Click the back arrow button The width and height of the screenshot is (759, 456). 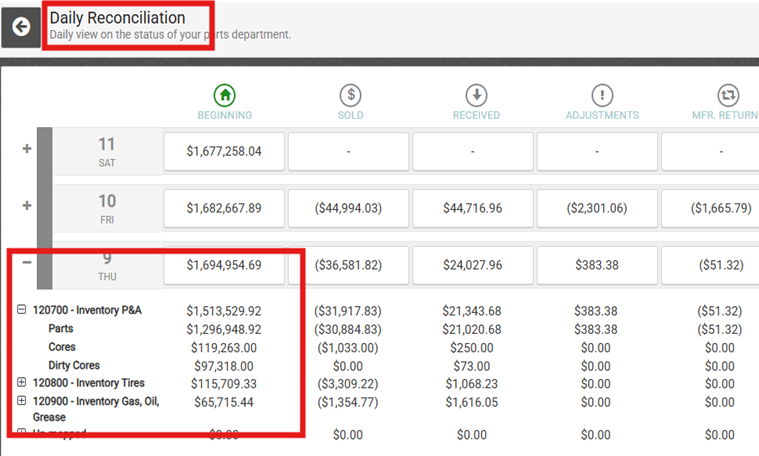click(x=21, y=27)
